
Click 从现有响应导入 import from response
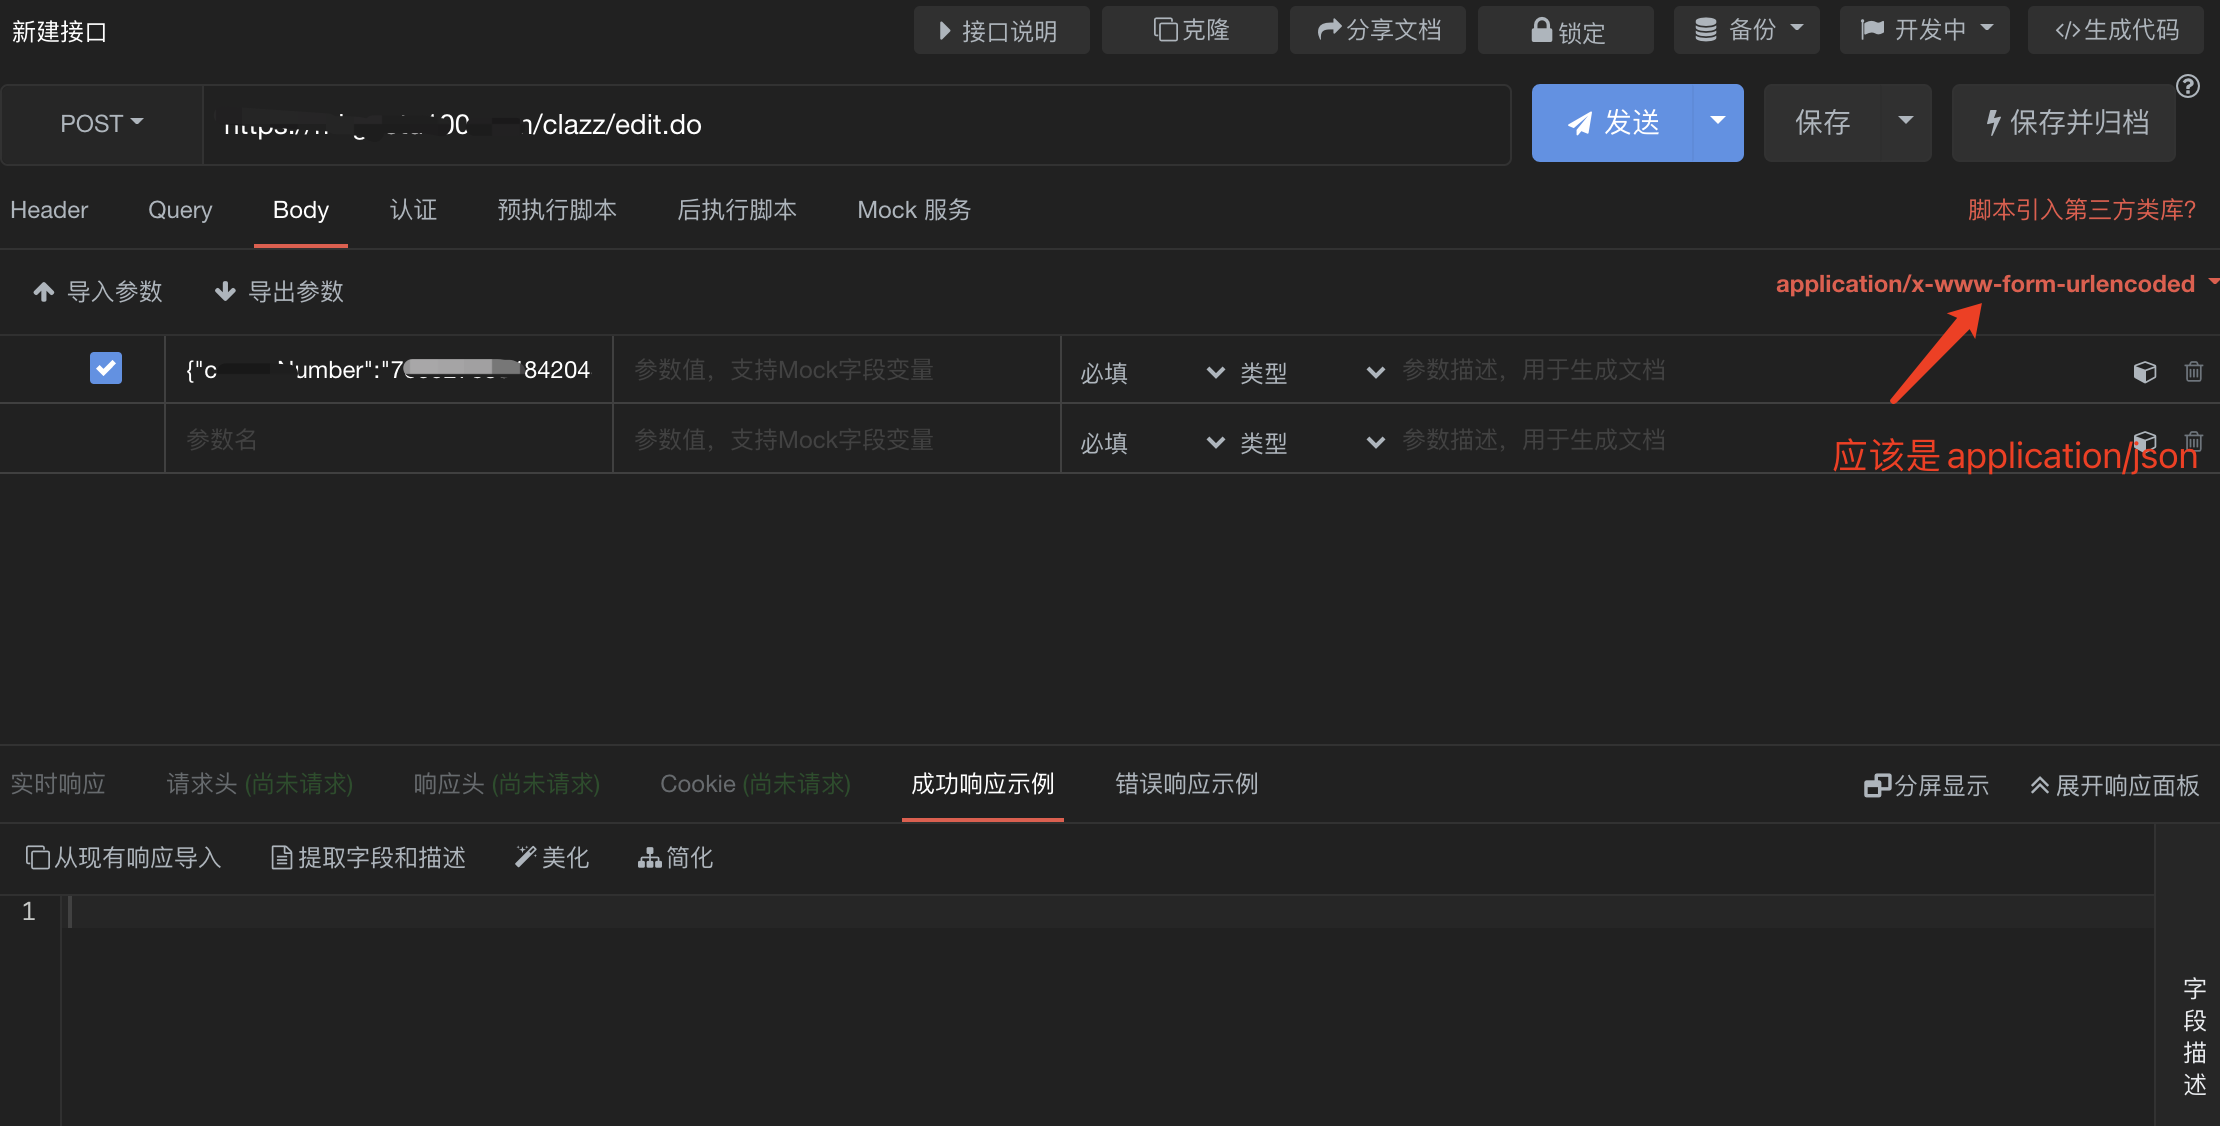point(123,858)
